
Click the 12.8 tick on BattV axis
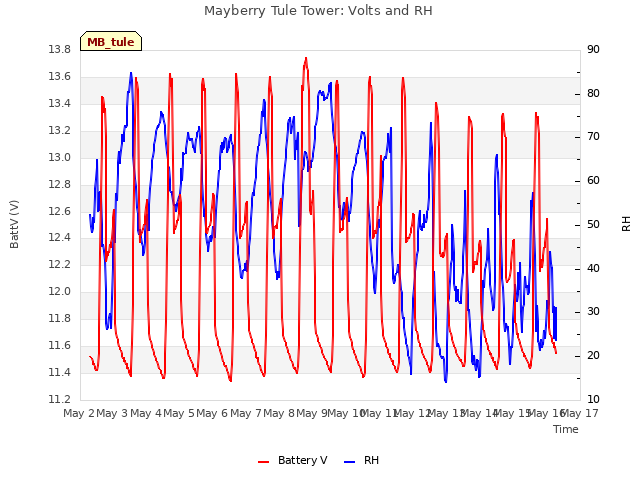(x=60, y=184)
